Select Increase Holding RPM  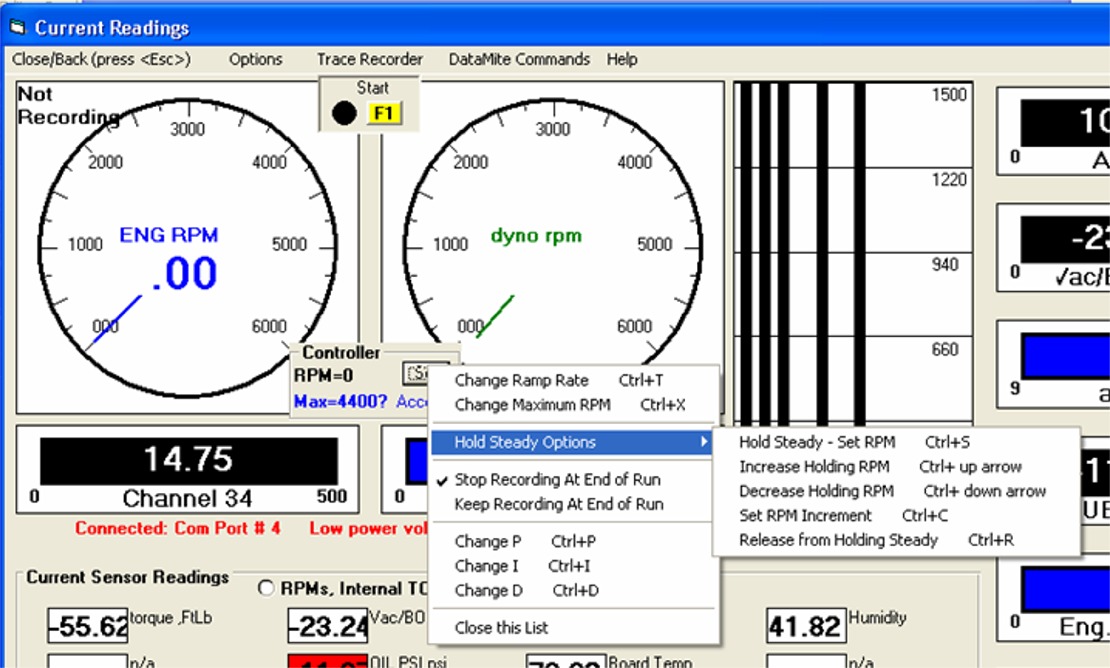click(x=816, y=466)
